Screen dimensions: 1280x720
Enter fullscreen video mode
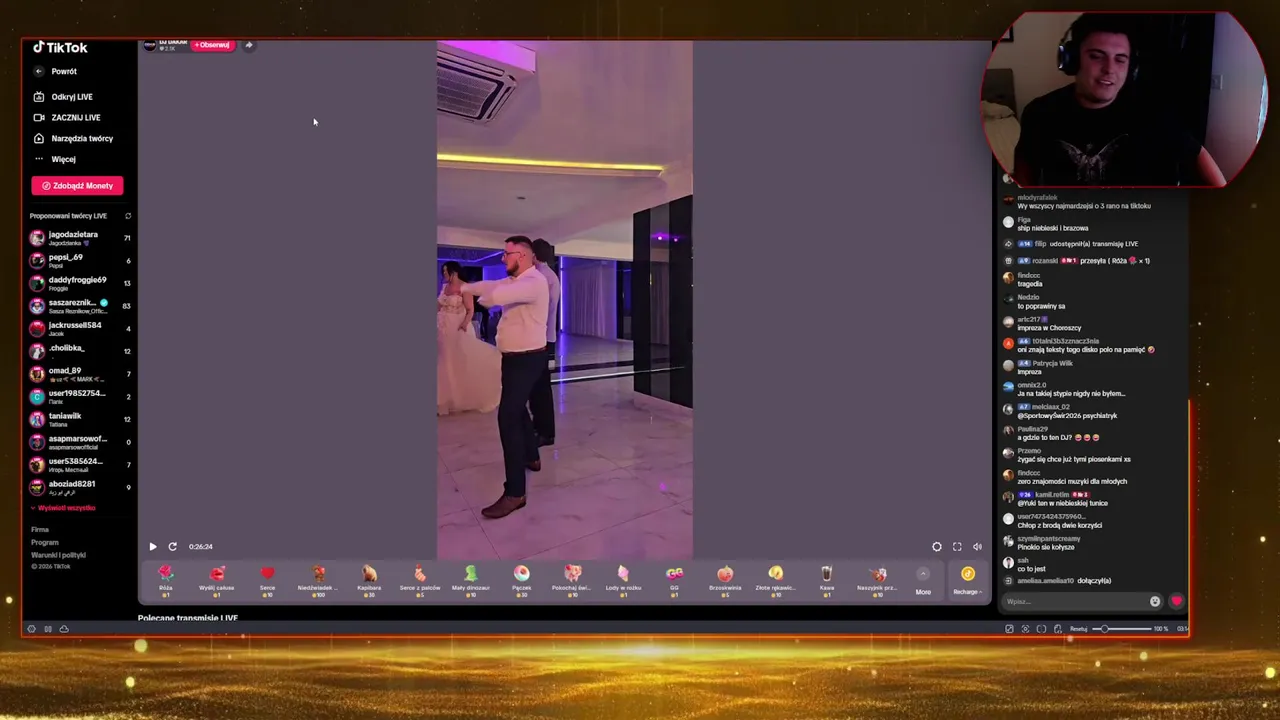pos(957,547)
